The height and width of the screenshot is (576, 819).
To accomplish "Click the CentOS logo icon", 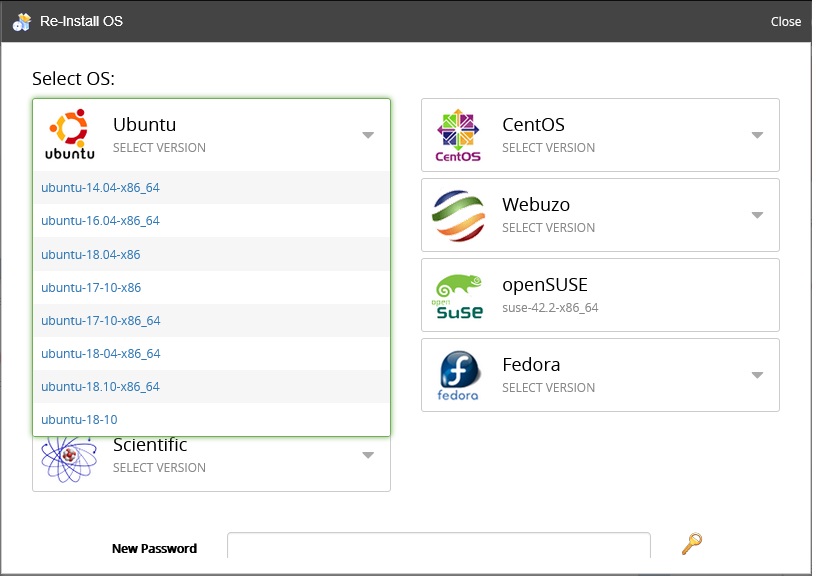I will coord(458,135).
